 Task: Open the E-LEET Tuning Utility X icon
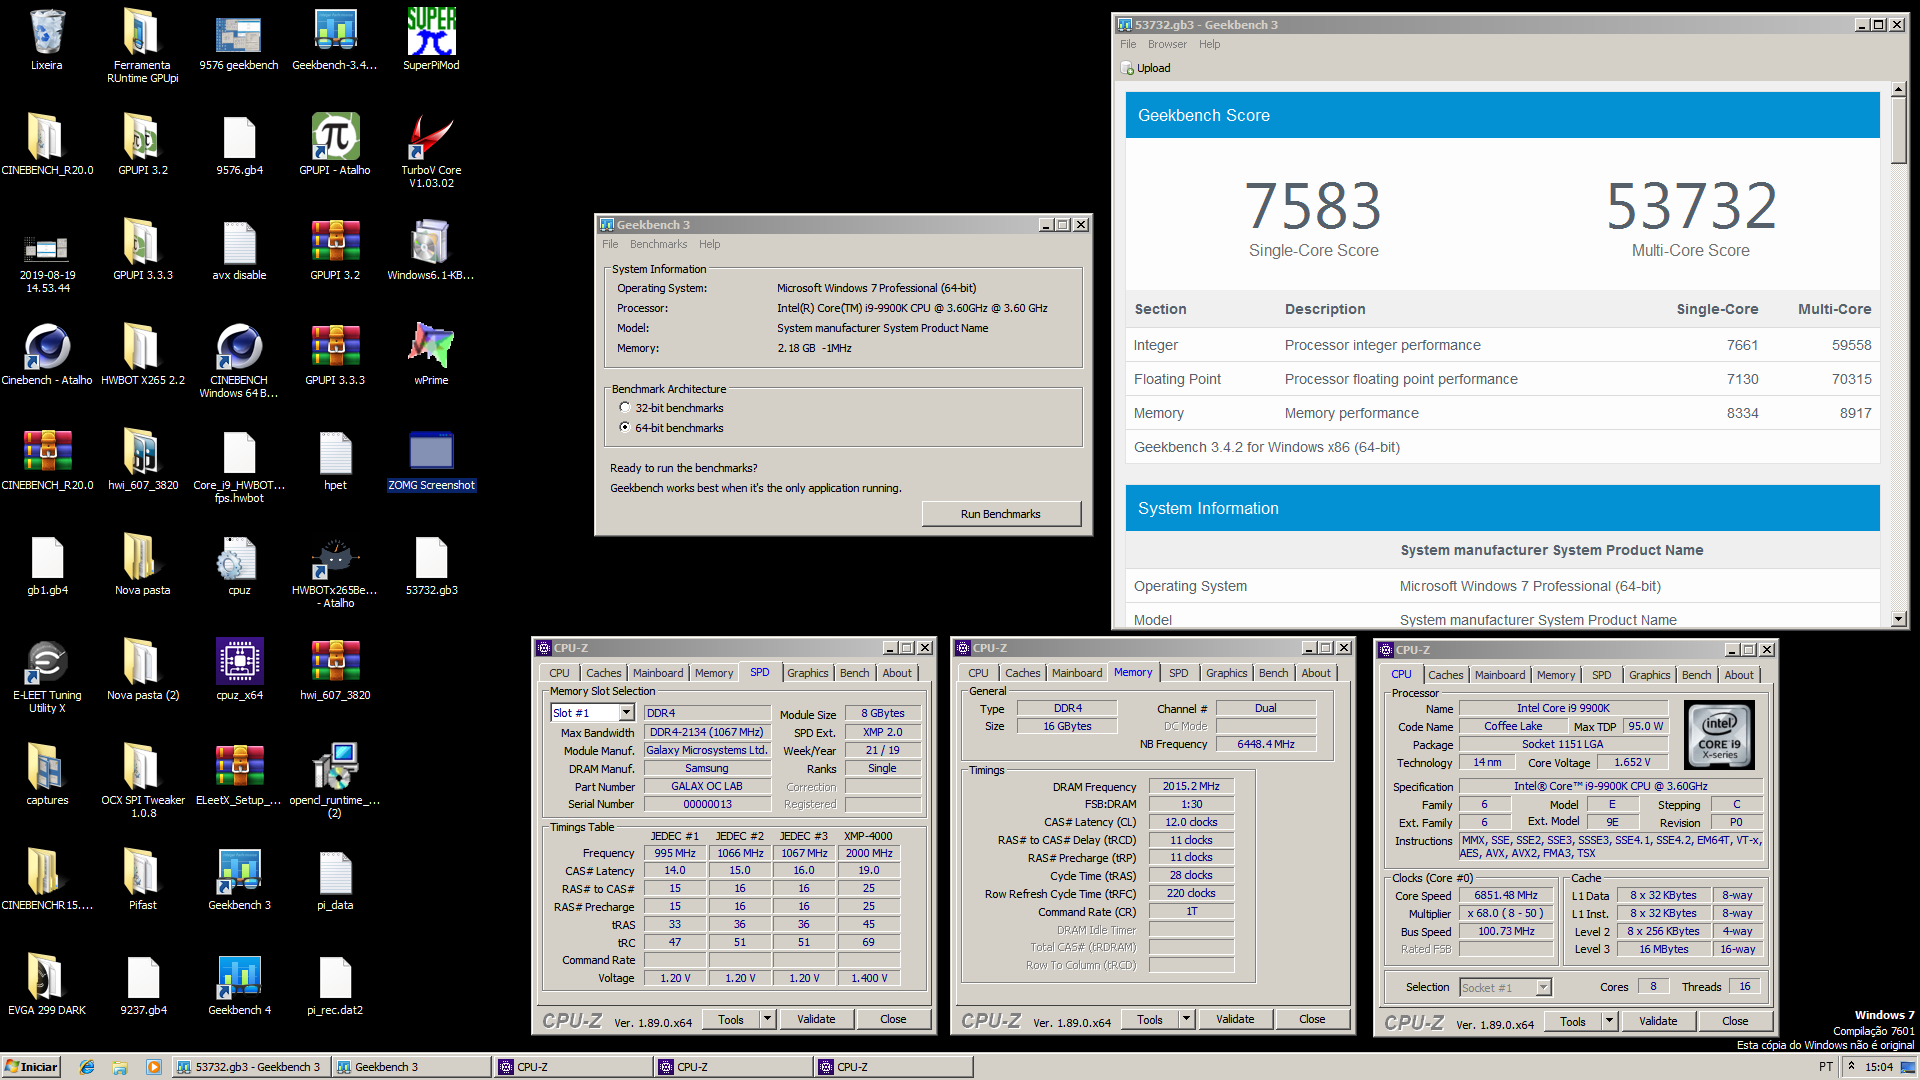click(47, 676)
